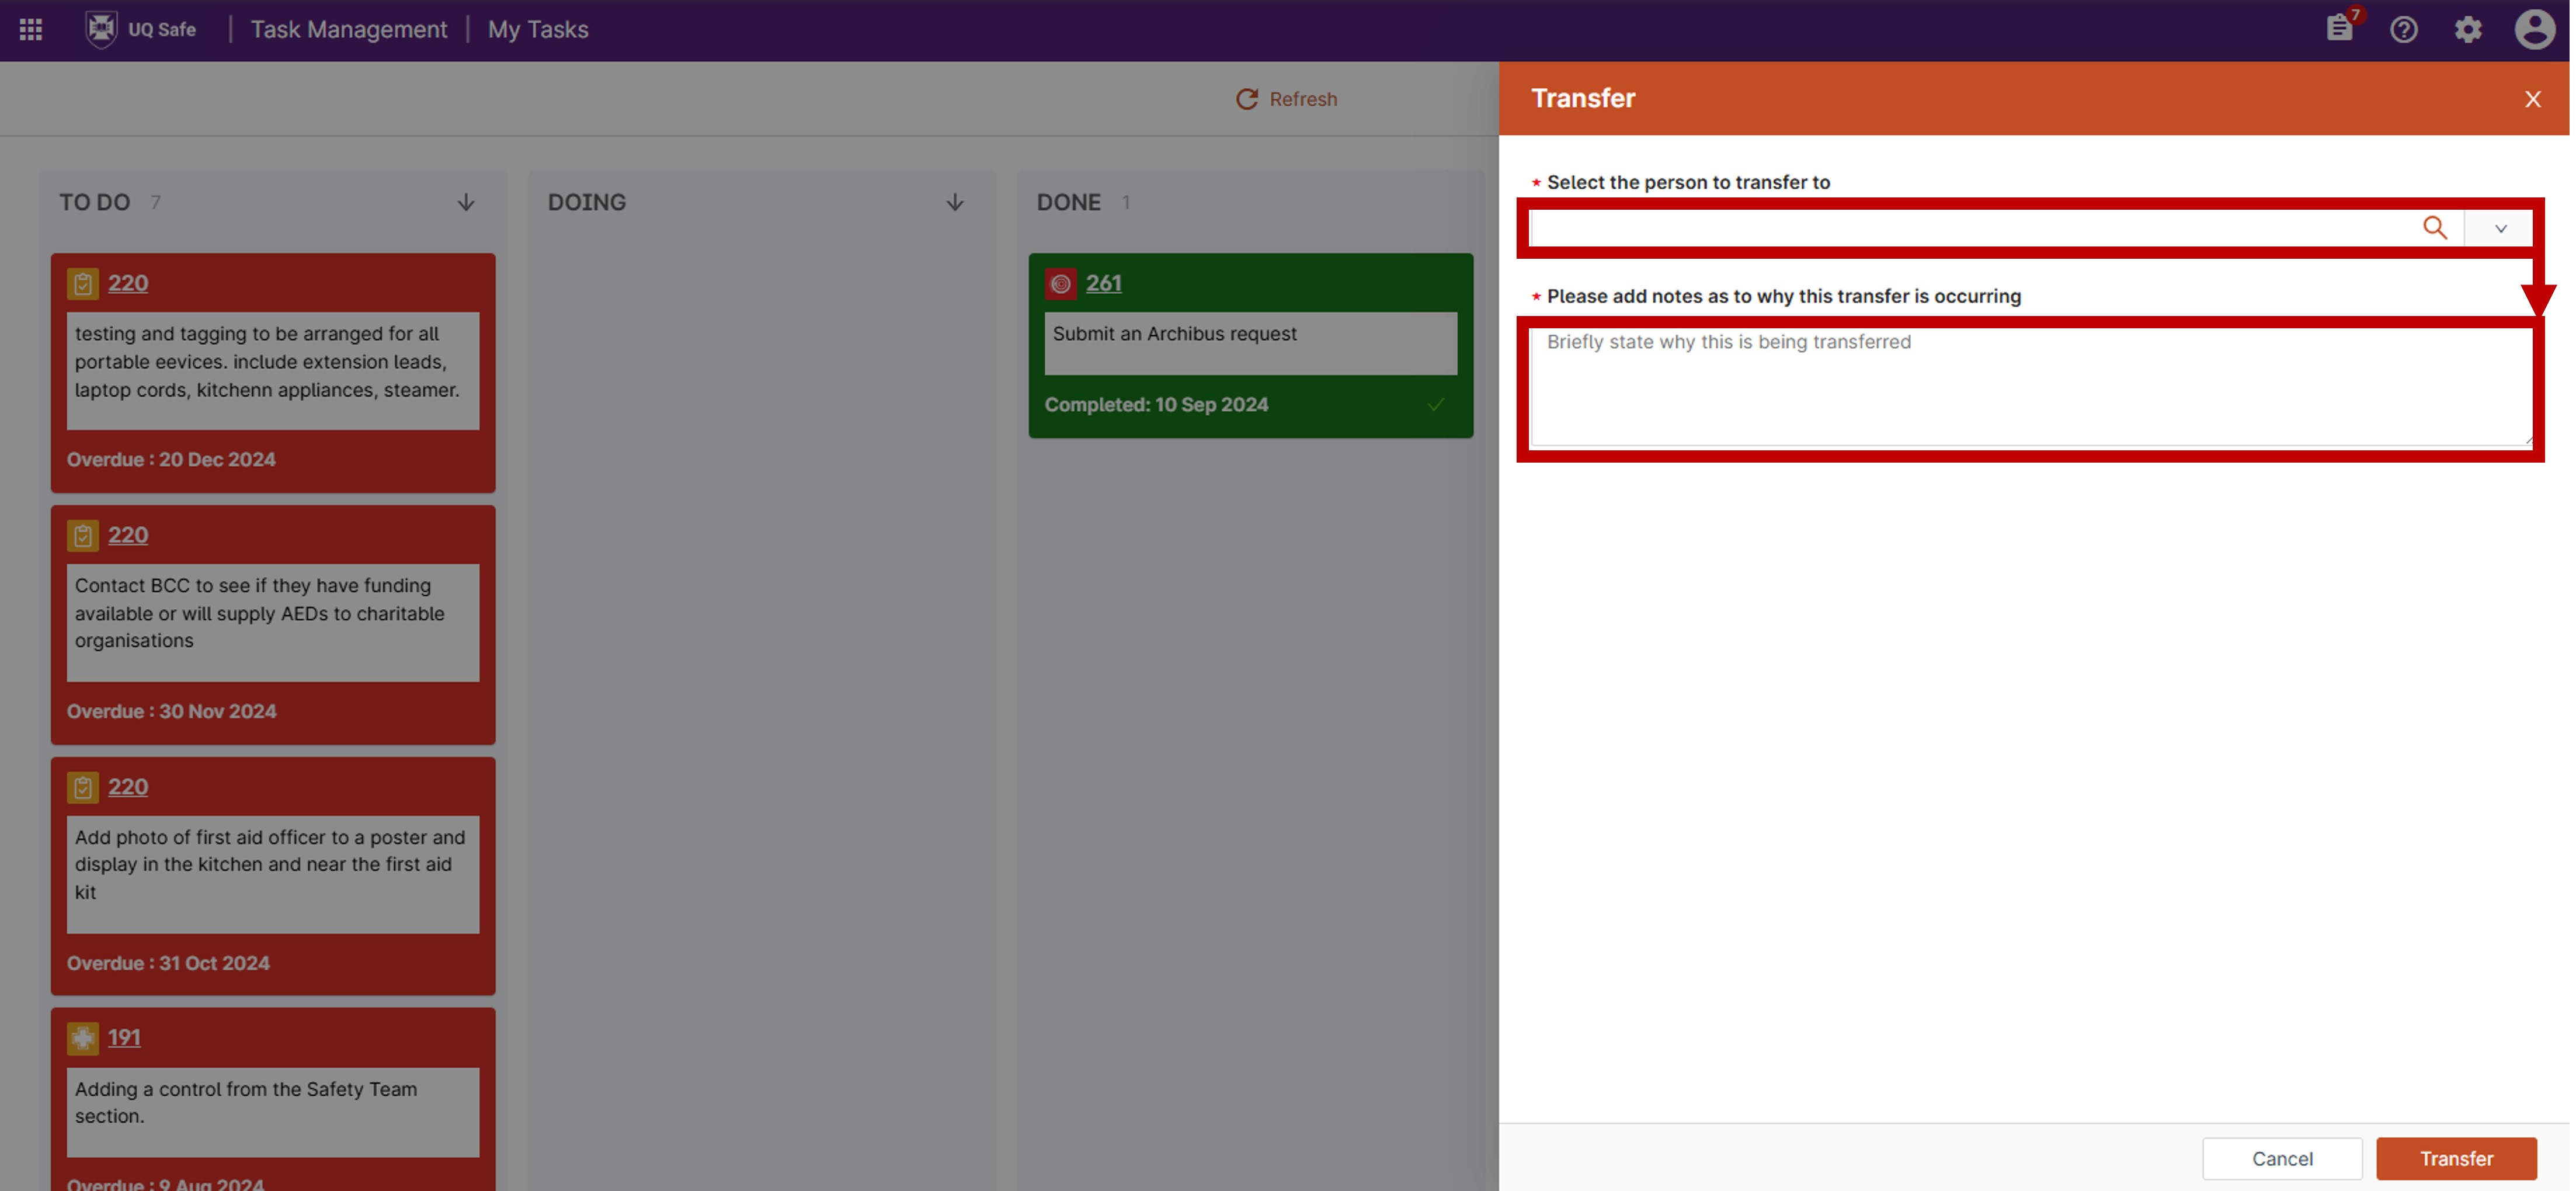Click clipboard icon on first aid poster card
Screen dimensions: 2576x1191
point(83,788)
